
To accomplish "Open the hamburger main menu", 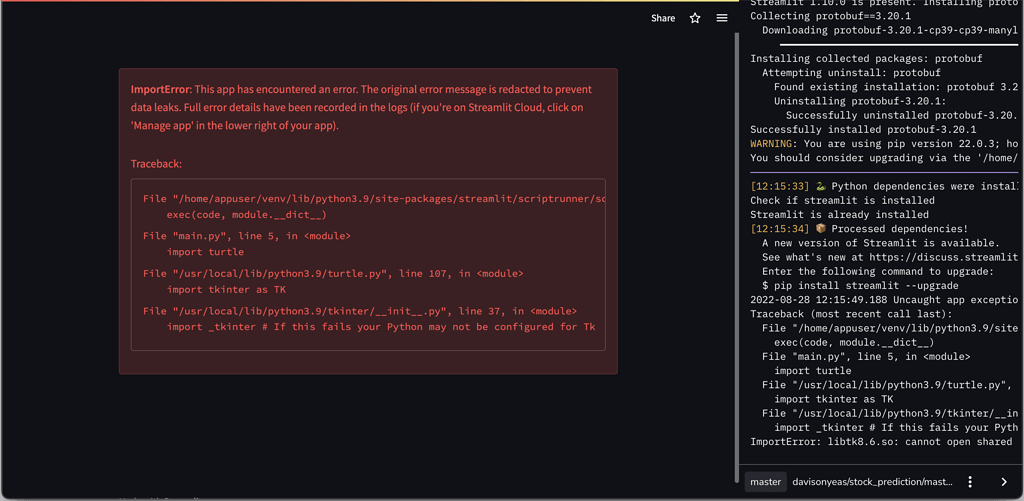I will (x=722, y=18).
